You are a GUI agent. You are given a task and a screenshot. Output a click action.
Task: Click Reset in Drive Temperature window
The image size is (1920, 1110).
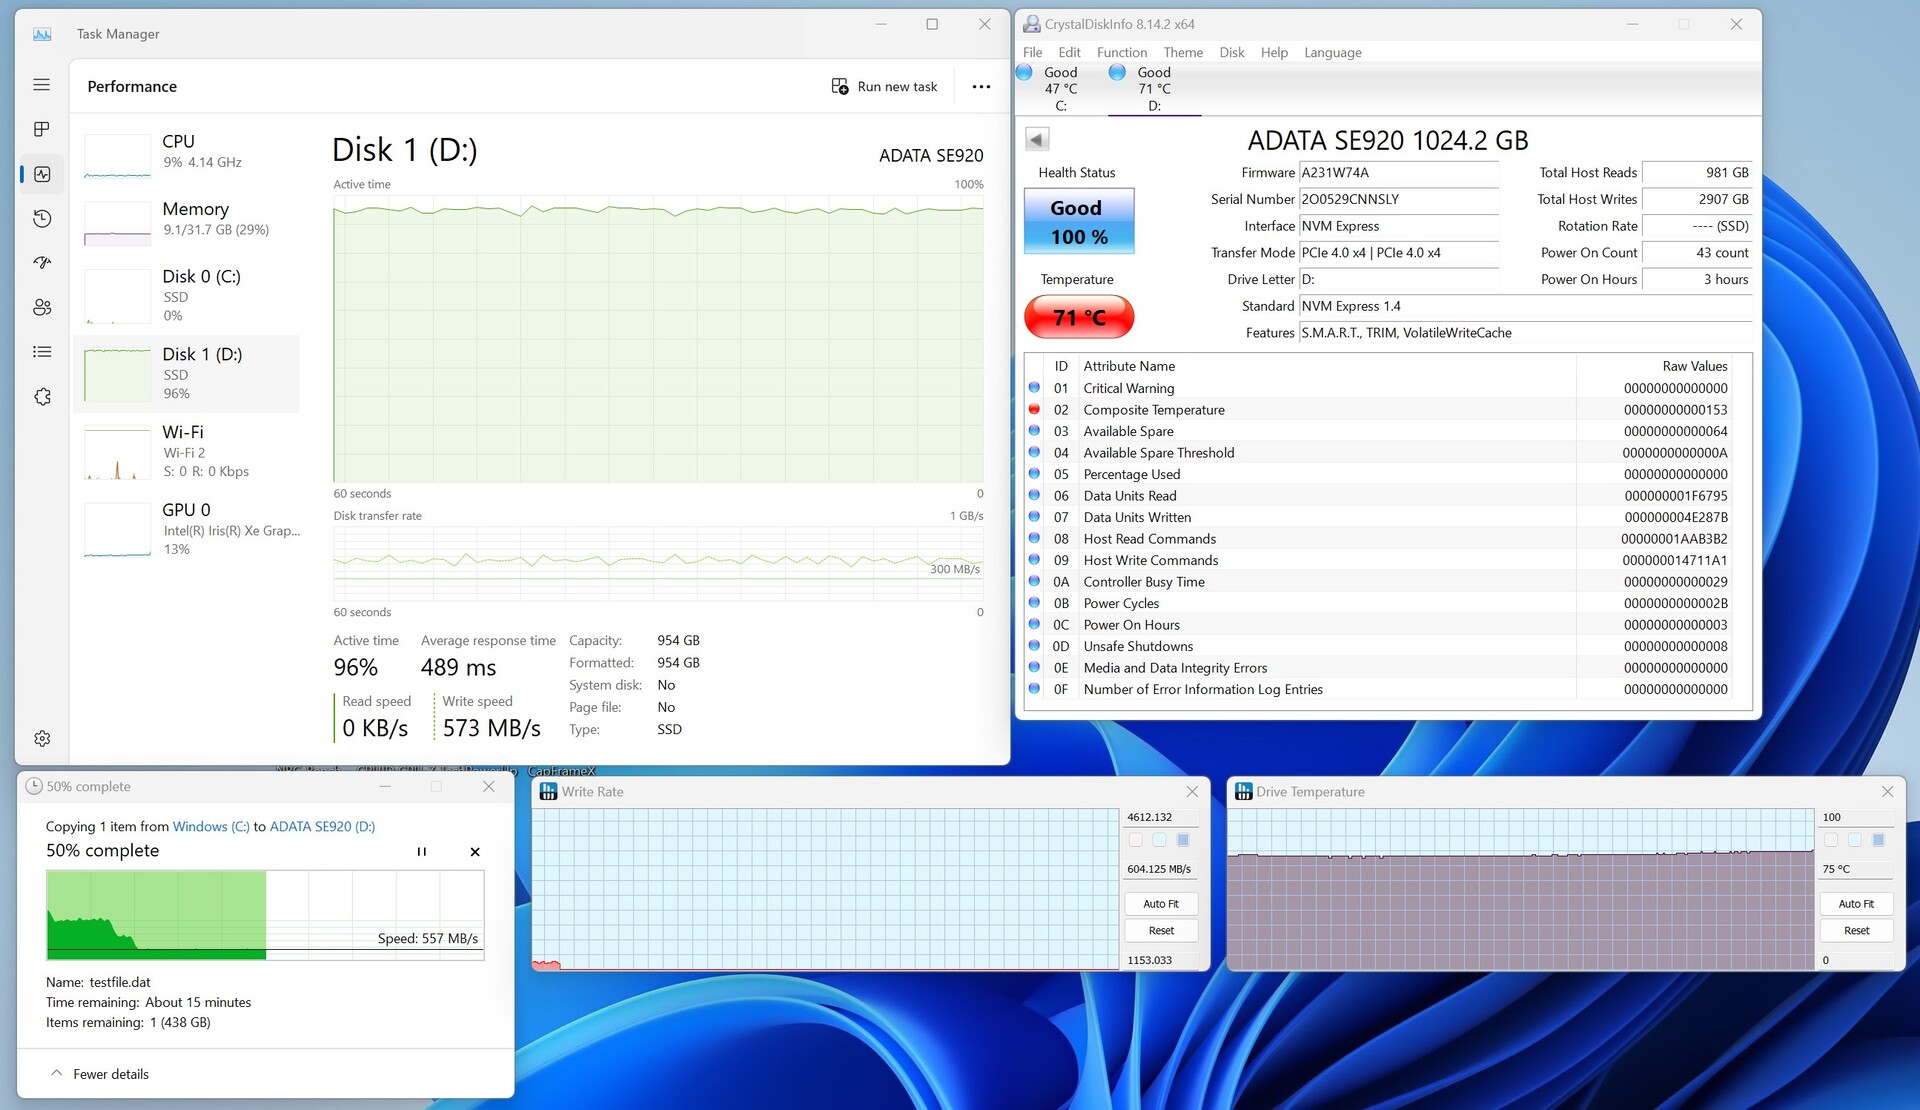tap(1855, 931)
